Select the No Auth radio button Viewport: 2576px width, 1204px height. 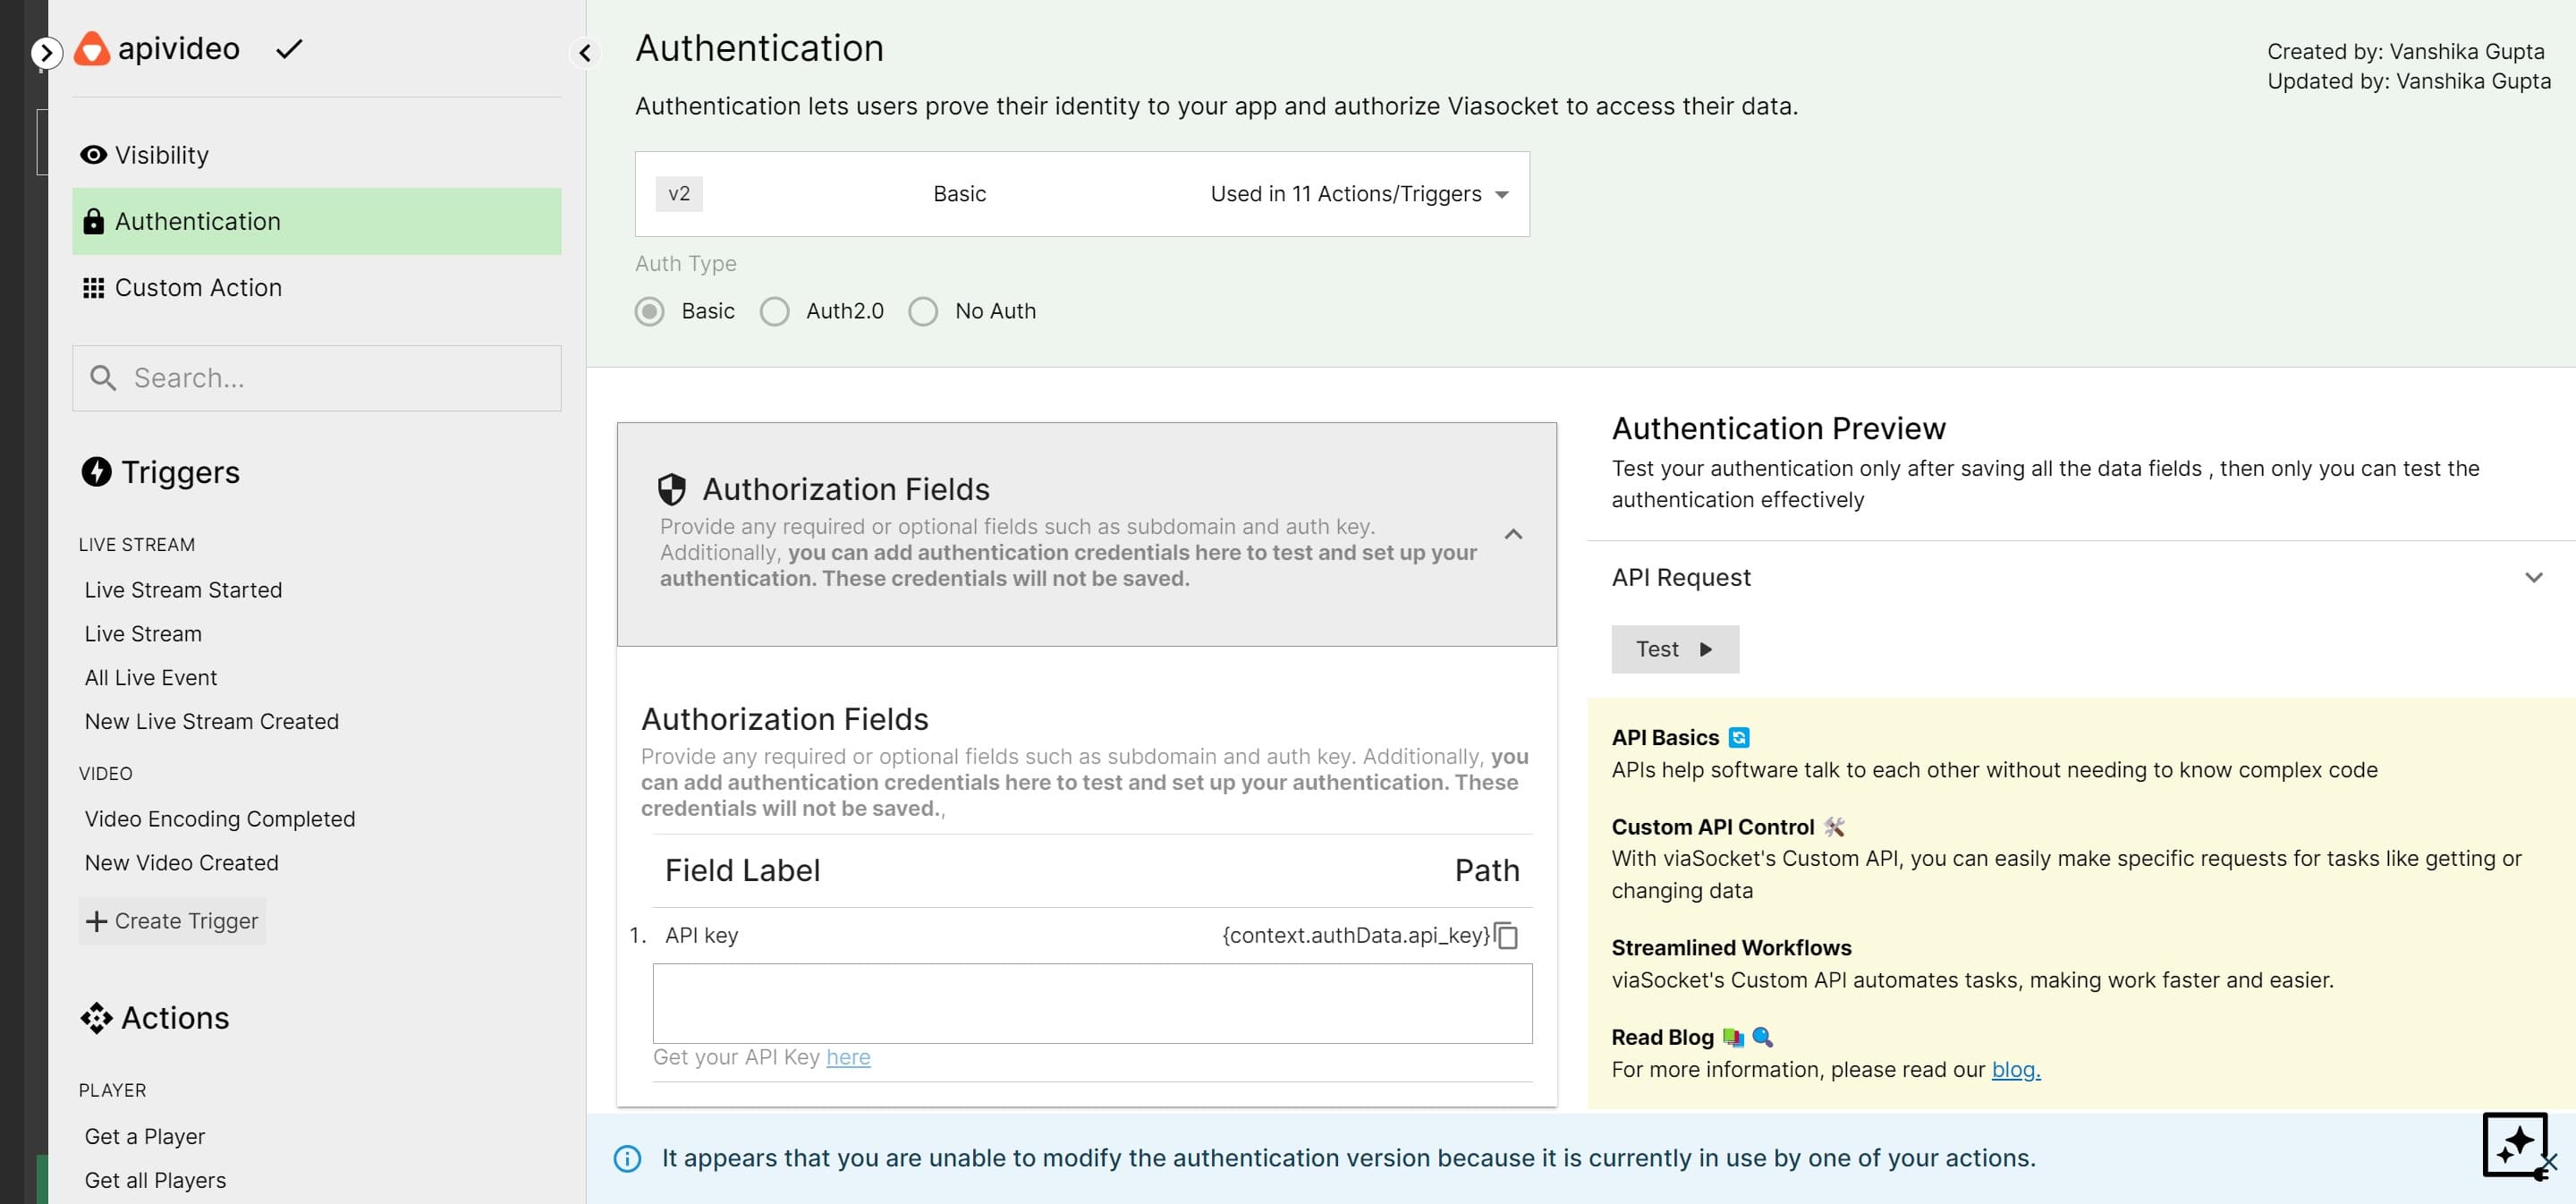[923, 312]
